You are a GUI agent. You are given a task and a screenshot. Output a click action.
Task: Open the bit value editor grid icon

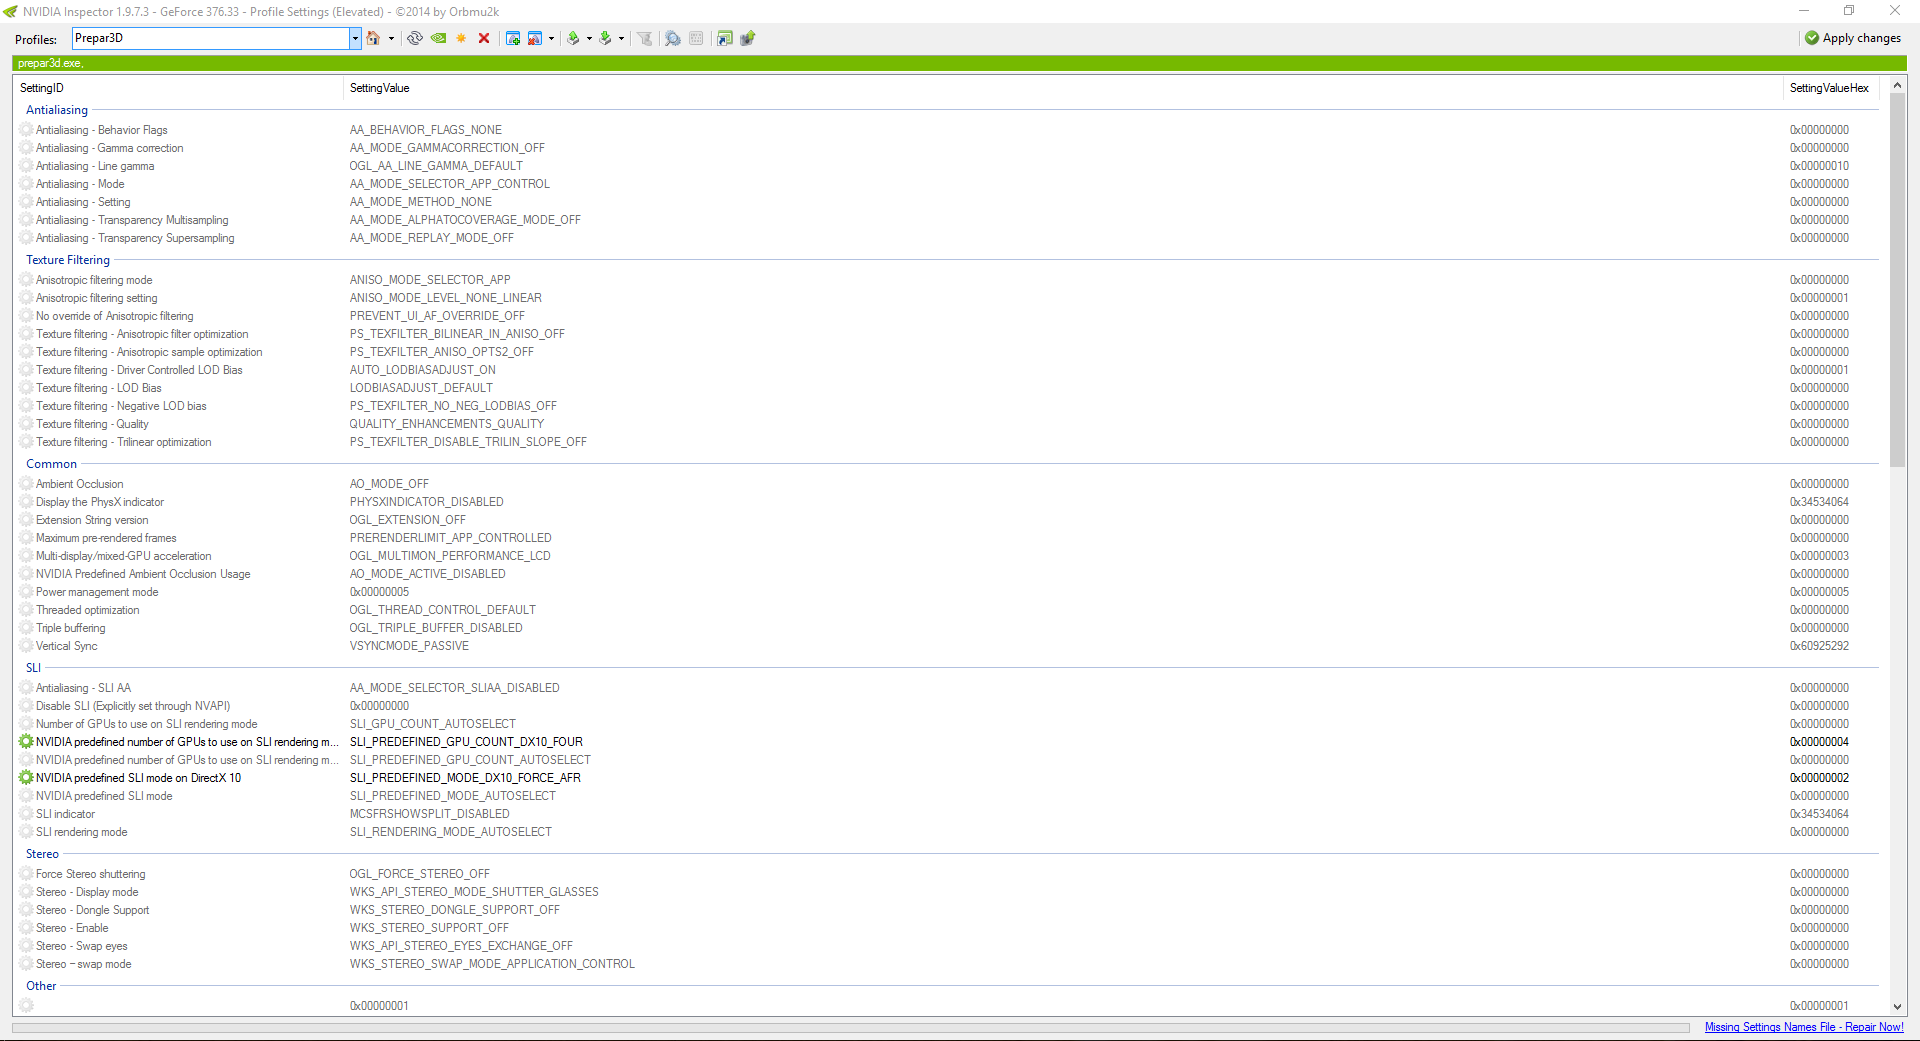click(x=696, y=38)
